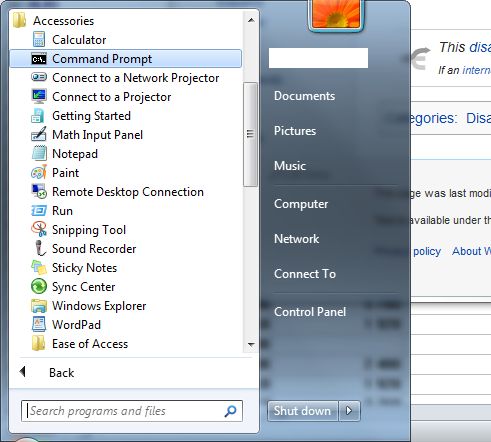This screenshot has height=442, width=491.
Task: Open Pictures from the Start menu
Action: [x=295, y=131]
